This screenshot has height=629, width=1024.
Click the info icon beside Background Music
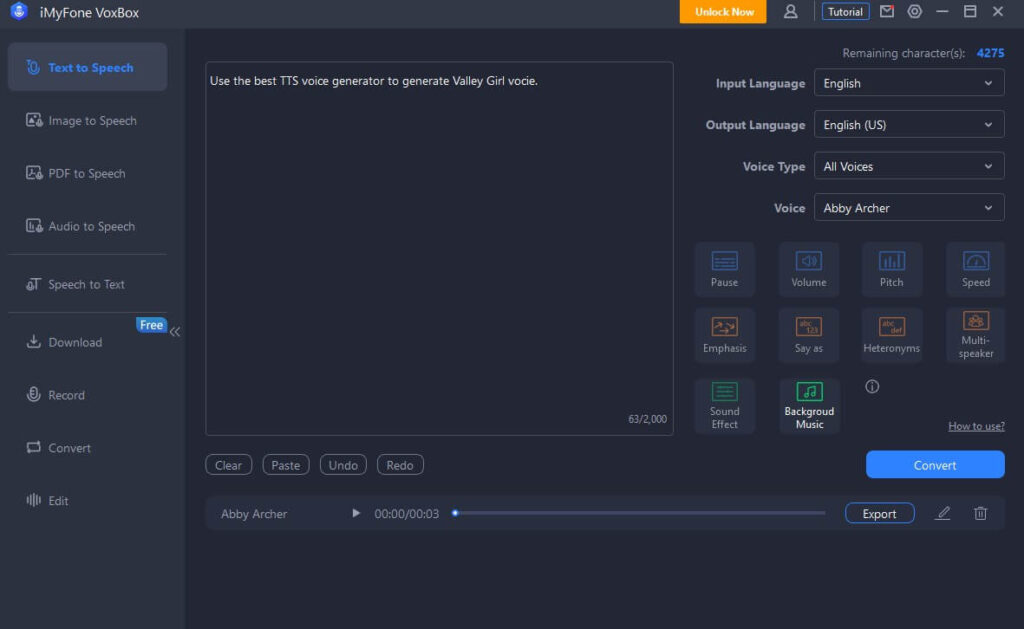(x=872, y=387)
